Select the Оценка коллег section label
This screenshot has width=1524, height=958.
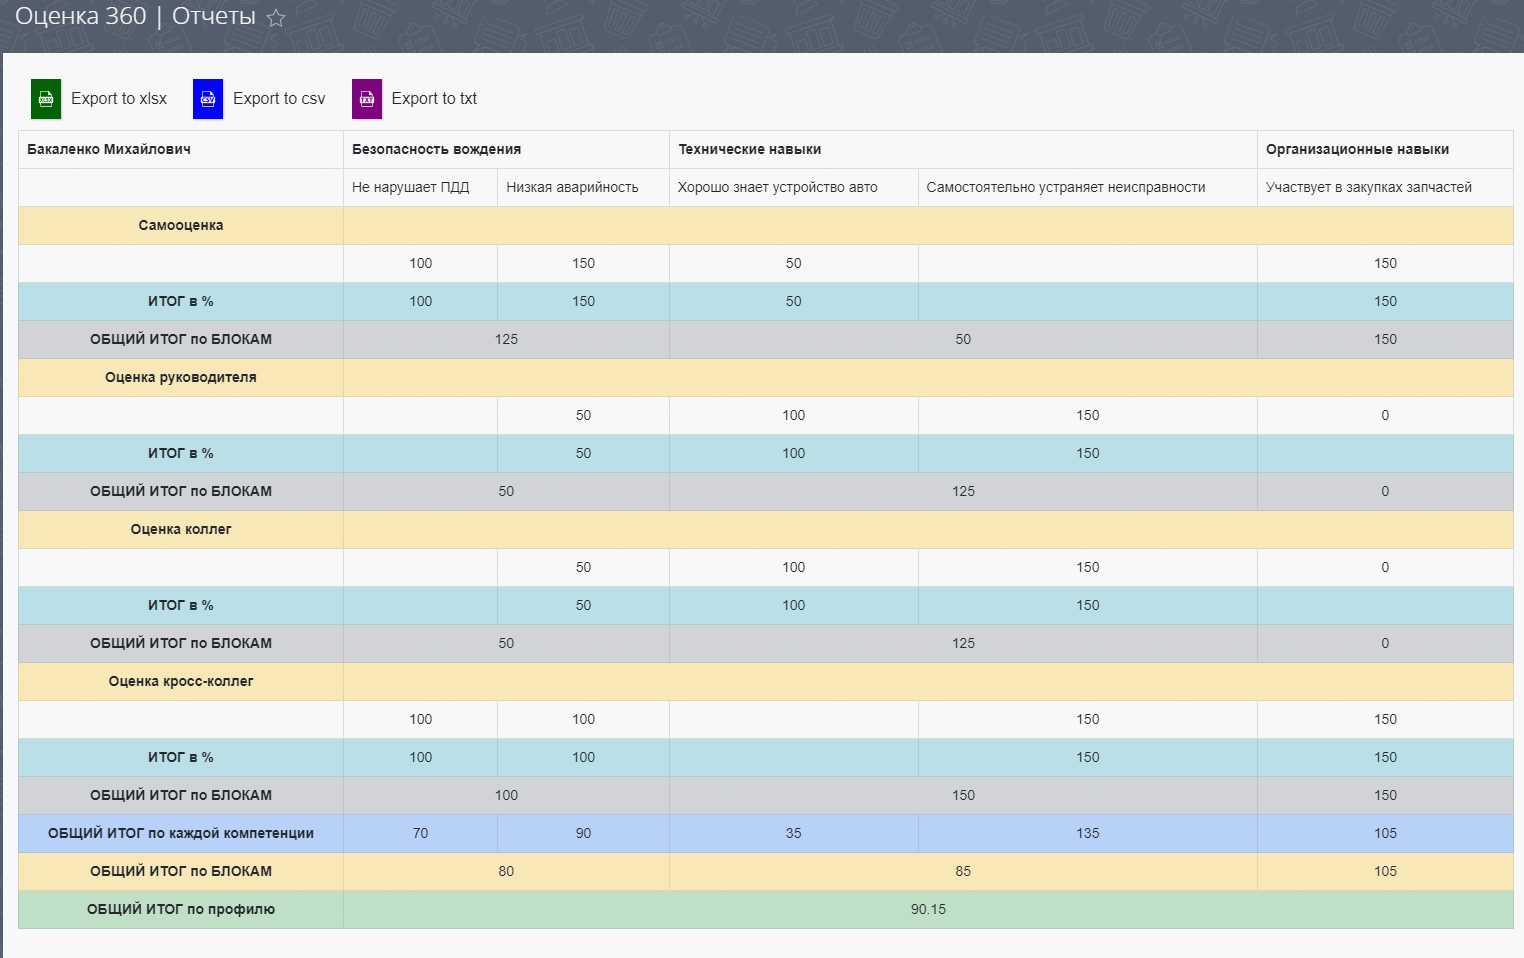point(181,529)
